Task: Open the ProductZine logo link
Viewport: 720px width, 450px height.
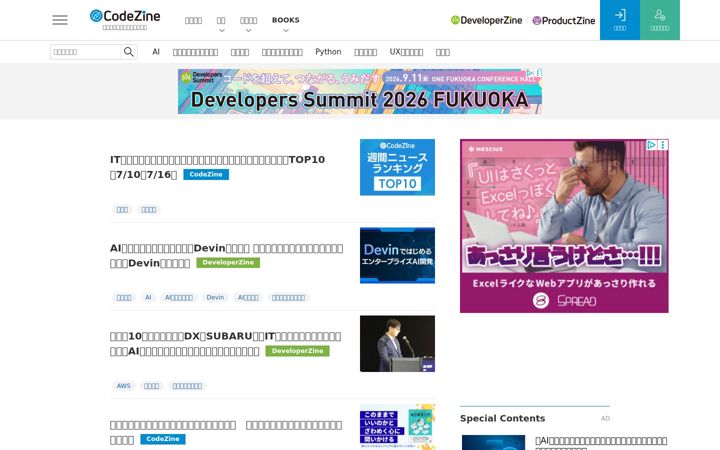Action: pyautogui.click(x=563, y=20)
